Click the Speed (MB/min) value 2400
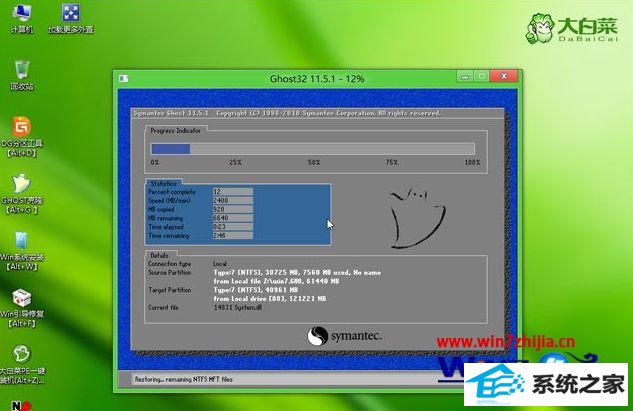The height and width of the screenshot is (411, 633). [233, 200]
